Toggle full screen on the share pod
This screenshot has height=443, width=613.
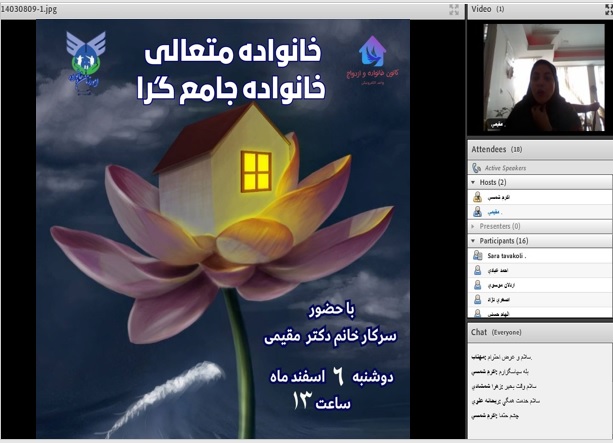point(454,10)
